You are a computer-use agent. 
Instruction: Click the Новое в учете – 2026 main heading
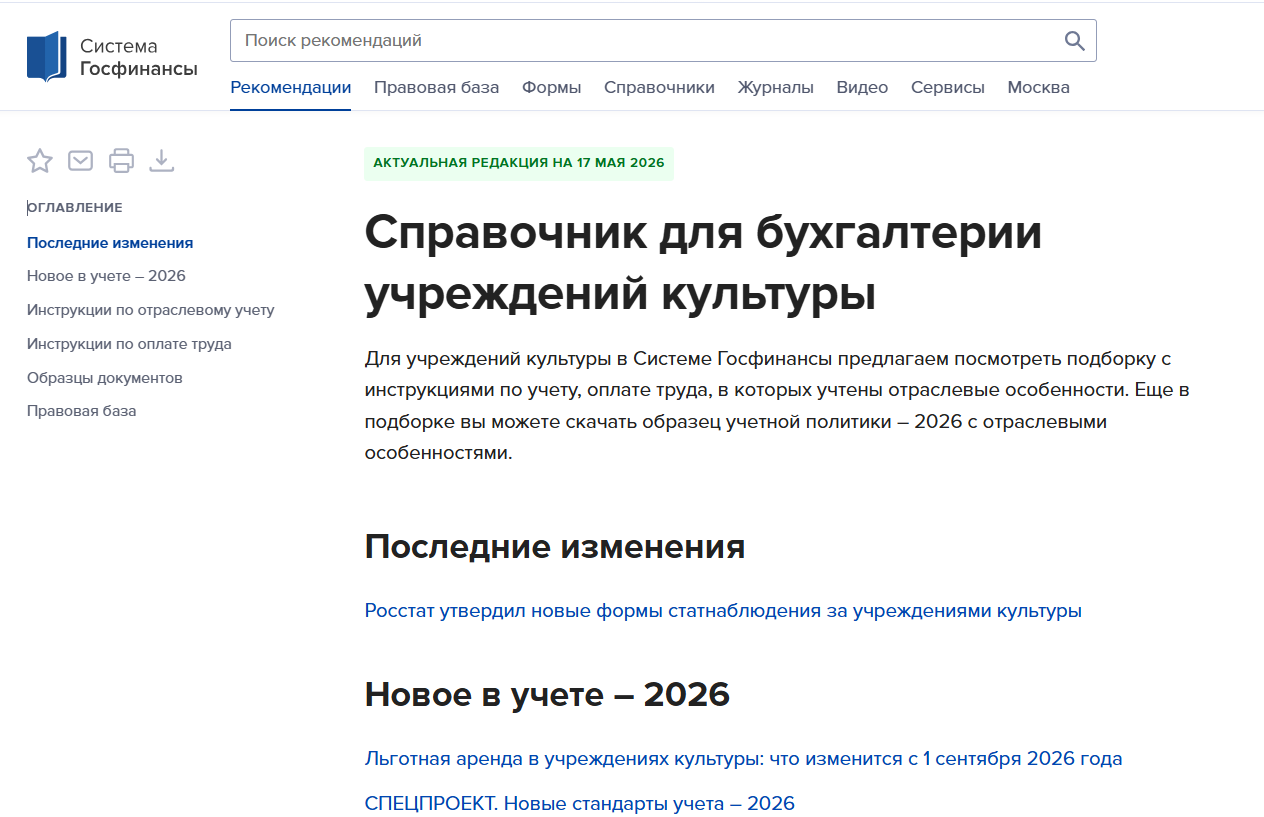point(547,695)
